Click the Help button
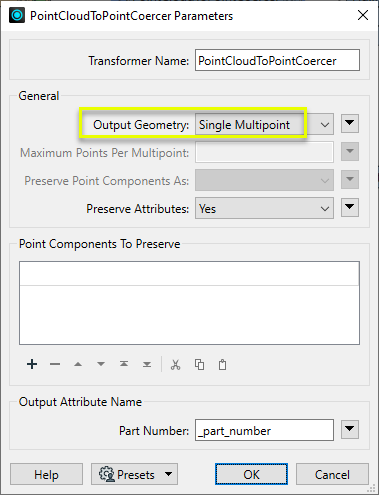Screen dimensions: 379x495 (46, 474)
